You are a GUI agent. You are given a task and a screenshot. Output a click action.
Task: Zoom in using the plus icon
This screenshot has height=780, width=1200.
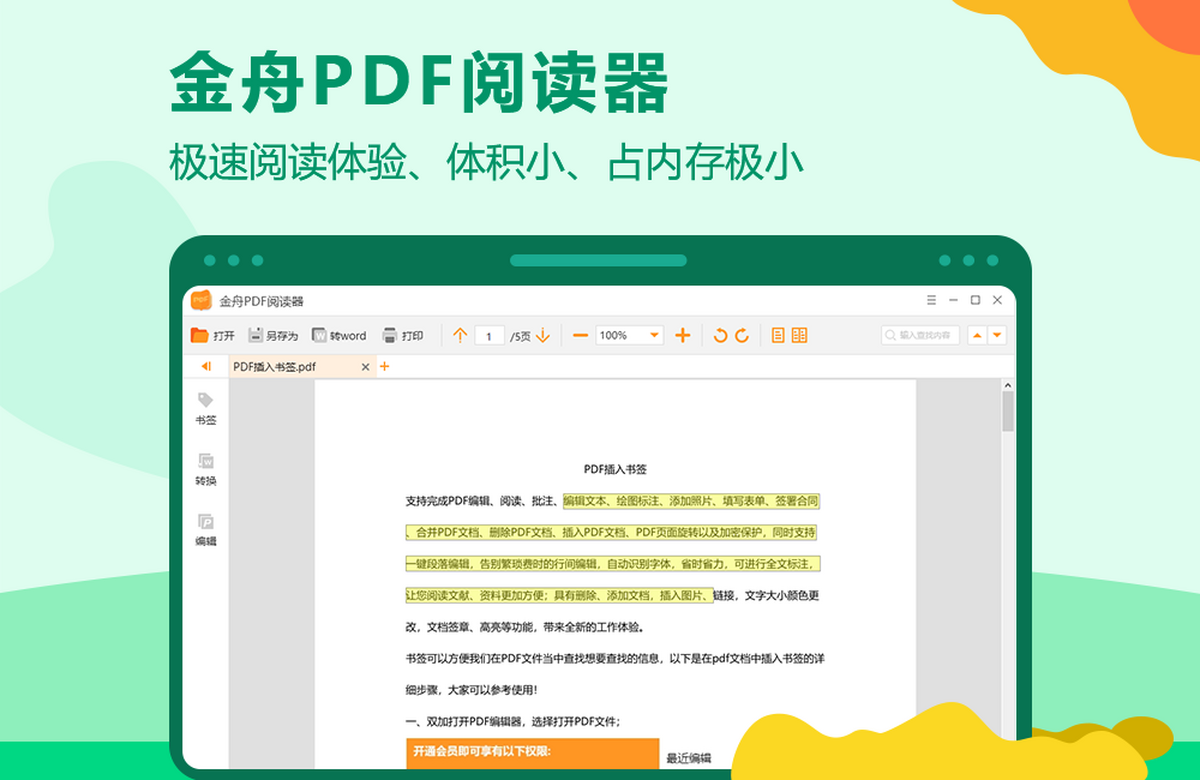[683, 336]
